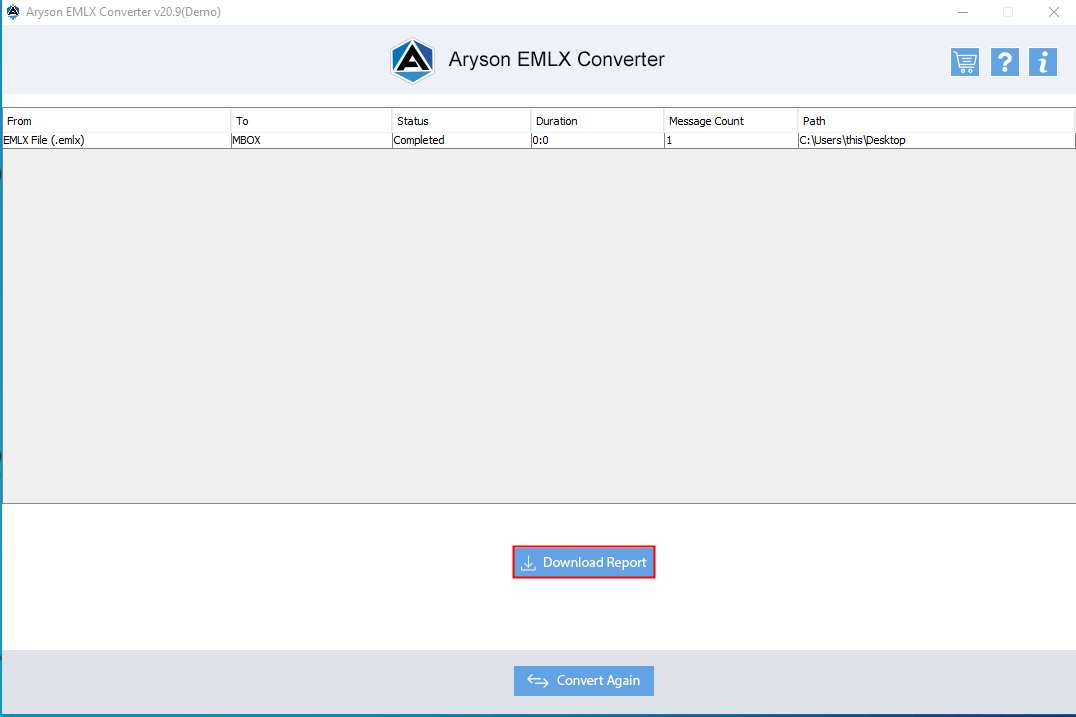Select the 'C:\Users\this\Desktop' path cell
1076x717 pixels.
(x=936, y=140)
